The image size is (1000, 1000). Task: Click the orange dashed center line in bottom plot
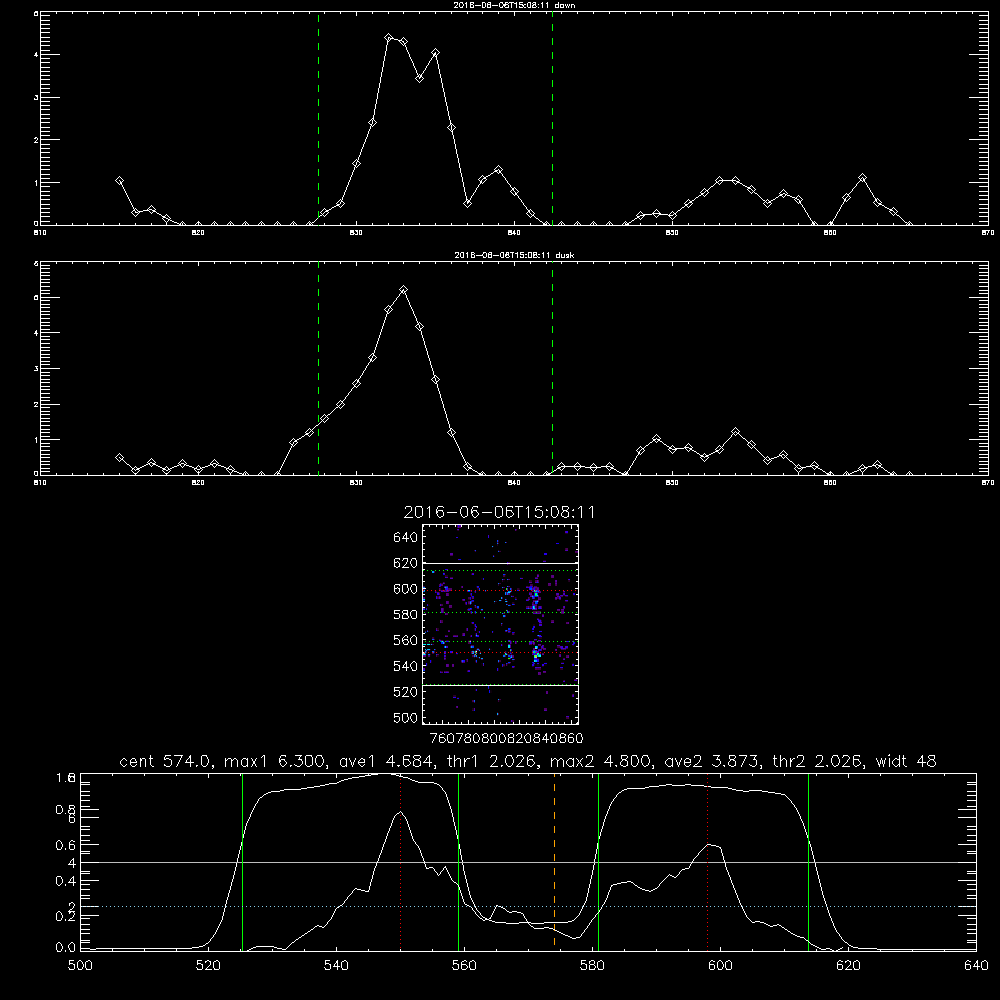pyautogui.click(x=554, y=860)
